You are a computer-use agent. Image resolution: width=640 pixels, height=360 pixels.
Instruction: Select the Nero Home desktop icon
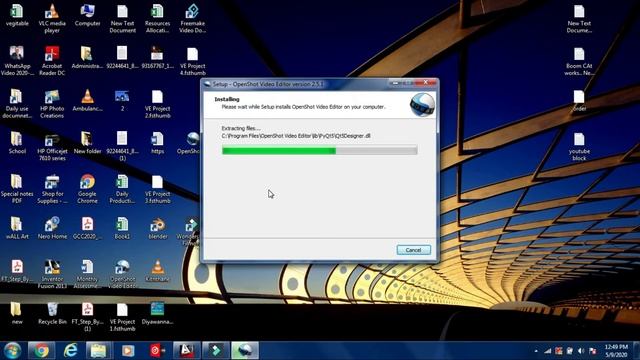pos(52,228)
